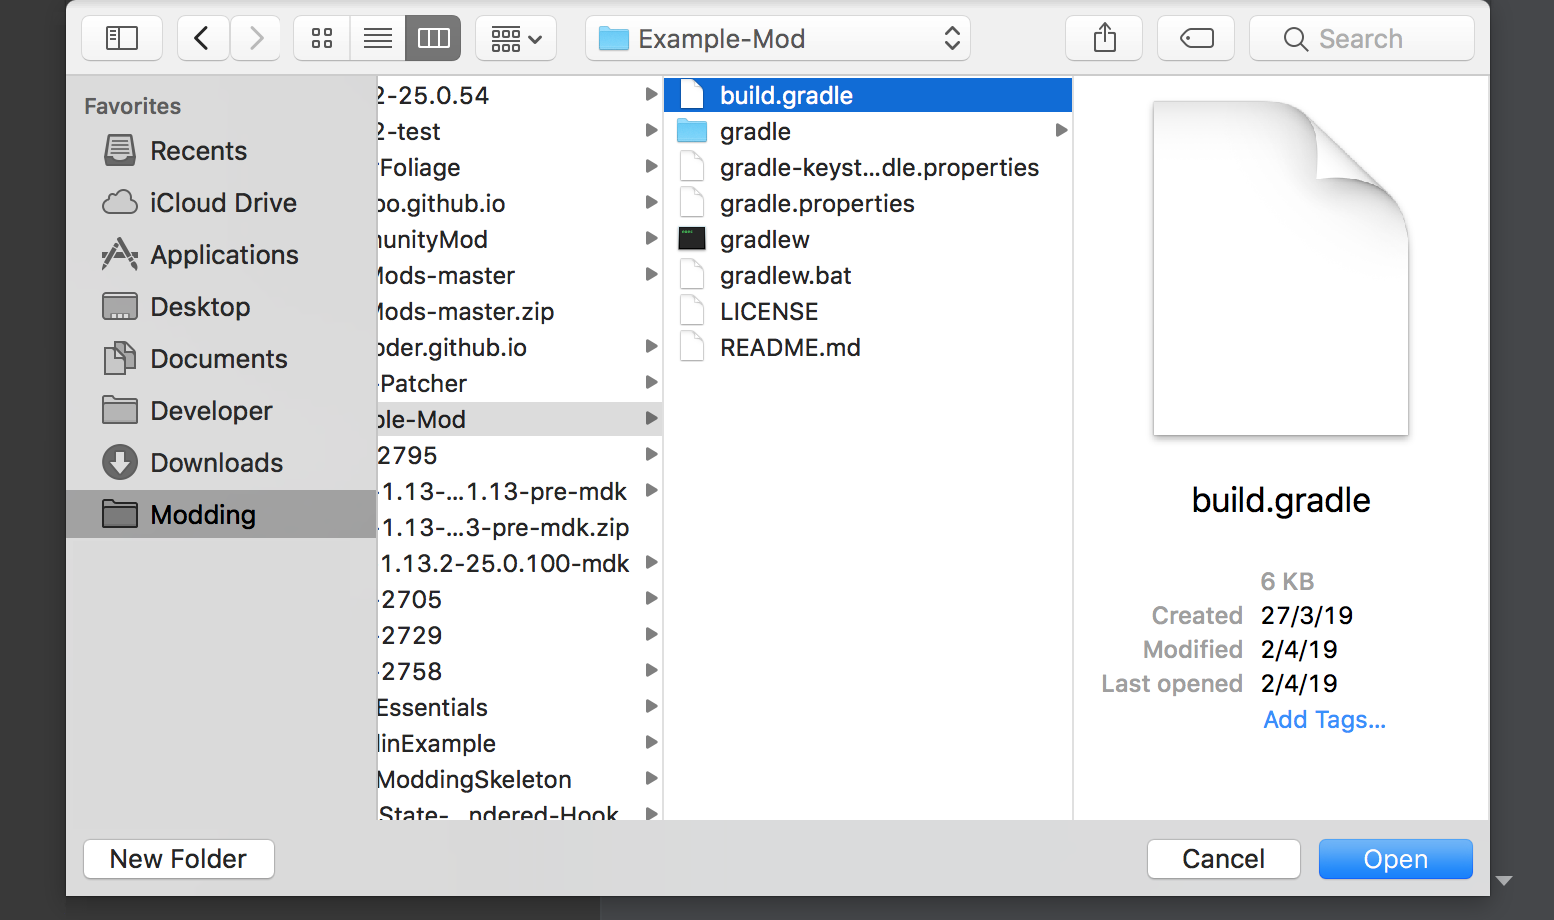Expand the gradle folder in the column
The image size is (1554, 920).
point(1061,130)
